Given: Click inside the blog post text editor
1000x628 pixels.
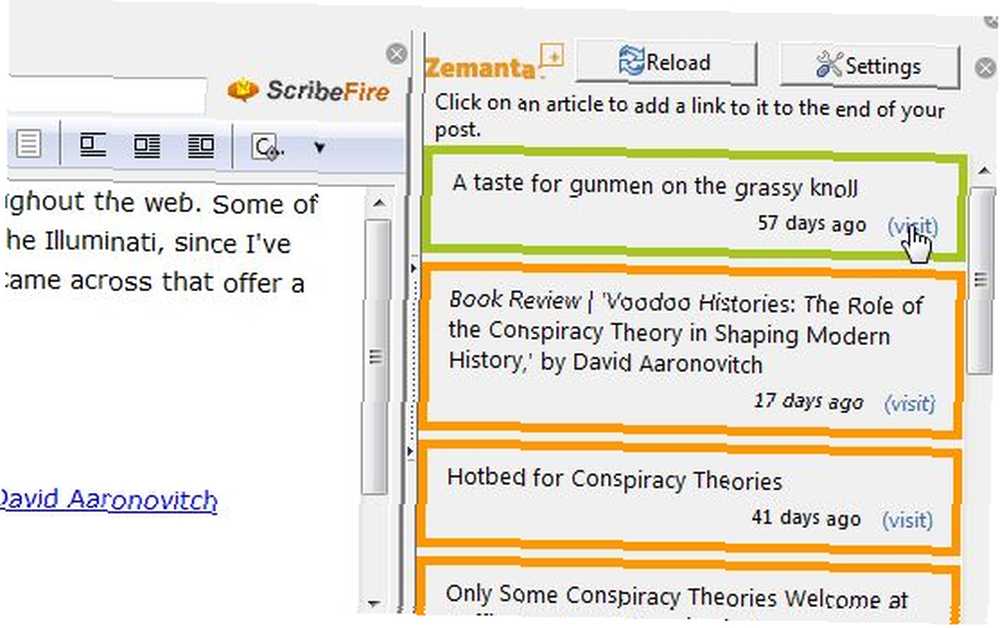Looking at the screenshot, I should point(182,395).
